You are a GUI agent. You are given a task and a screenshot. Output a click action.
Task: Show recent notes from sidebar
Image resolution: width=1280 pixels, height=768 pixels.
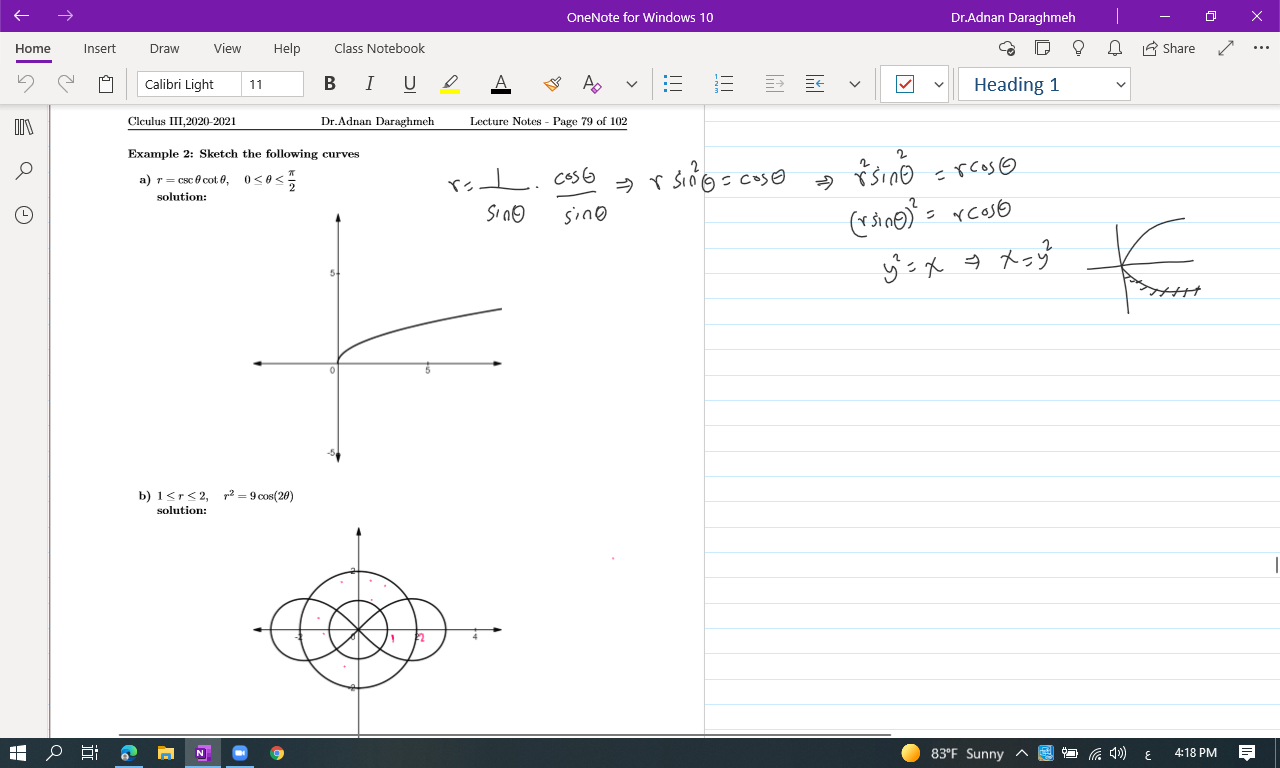click(x=24, y=215)
